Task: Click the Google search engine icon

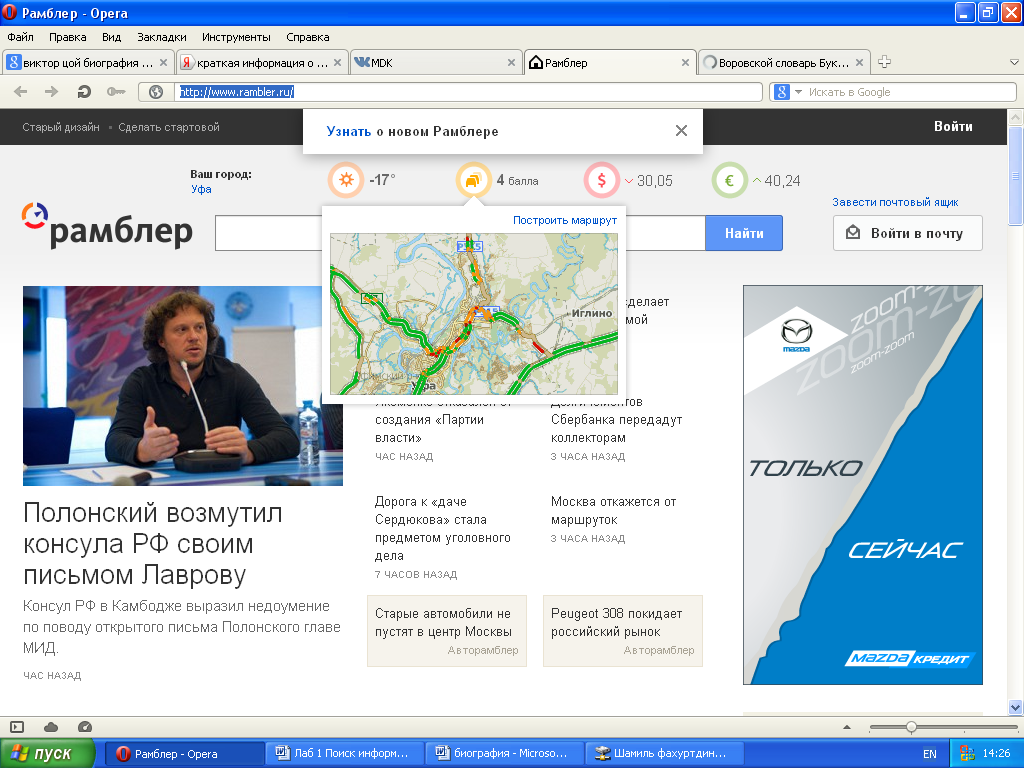Action: [782, 92]
